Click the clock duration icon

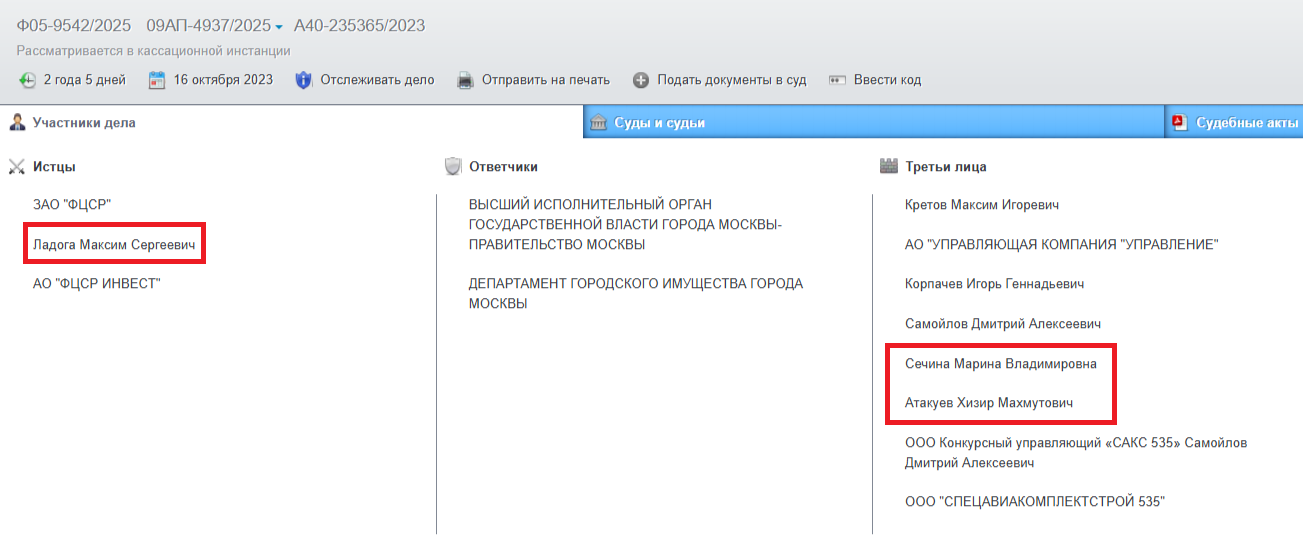point(27,80)
